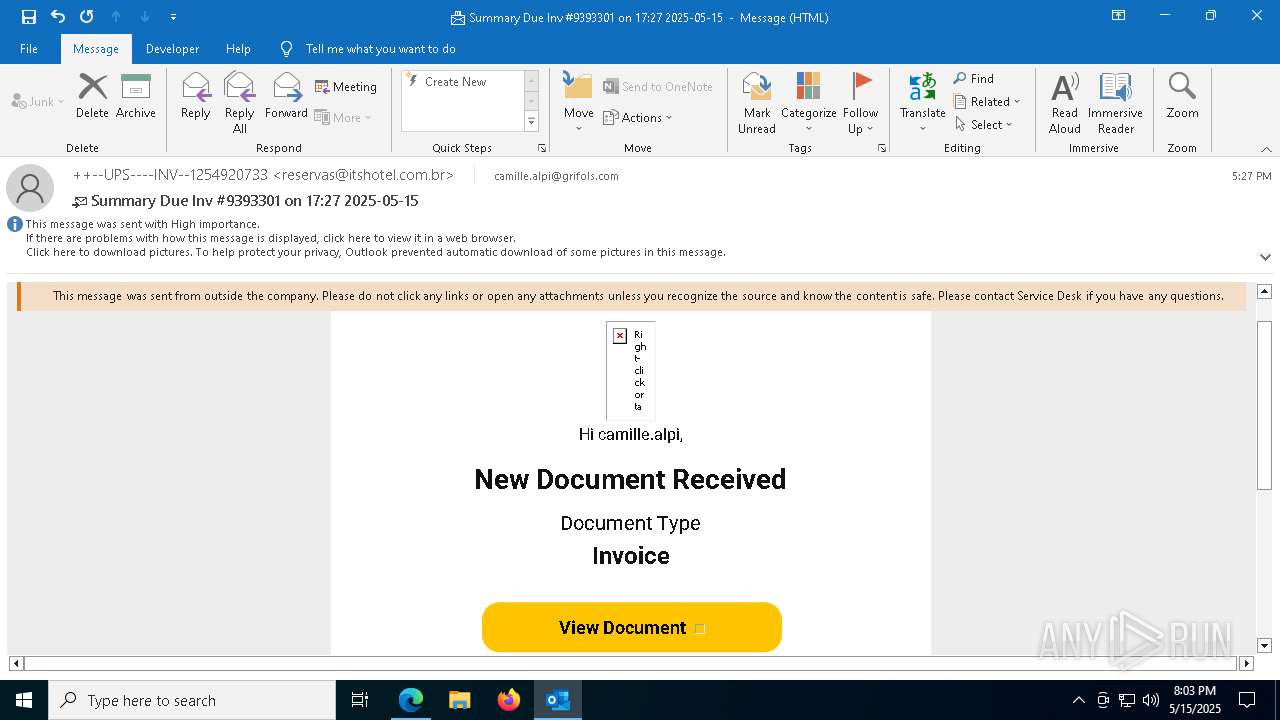
Task: Mark the message as Unread
Action: (757, 103)
